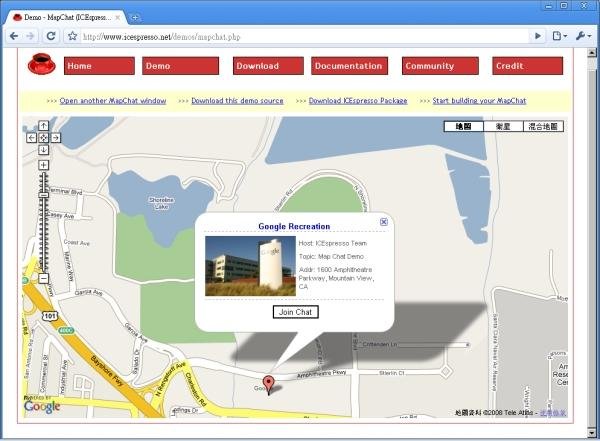The width and height of the screenshot is (600, 441).
Task: Maximize the browser window
Action: coord(564,5)
